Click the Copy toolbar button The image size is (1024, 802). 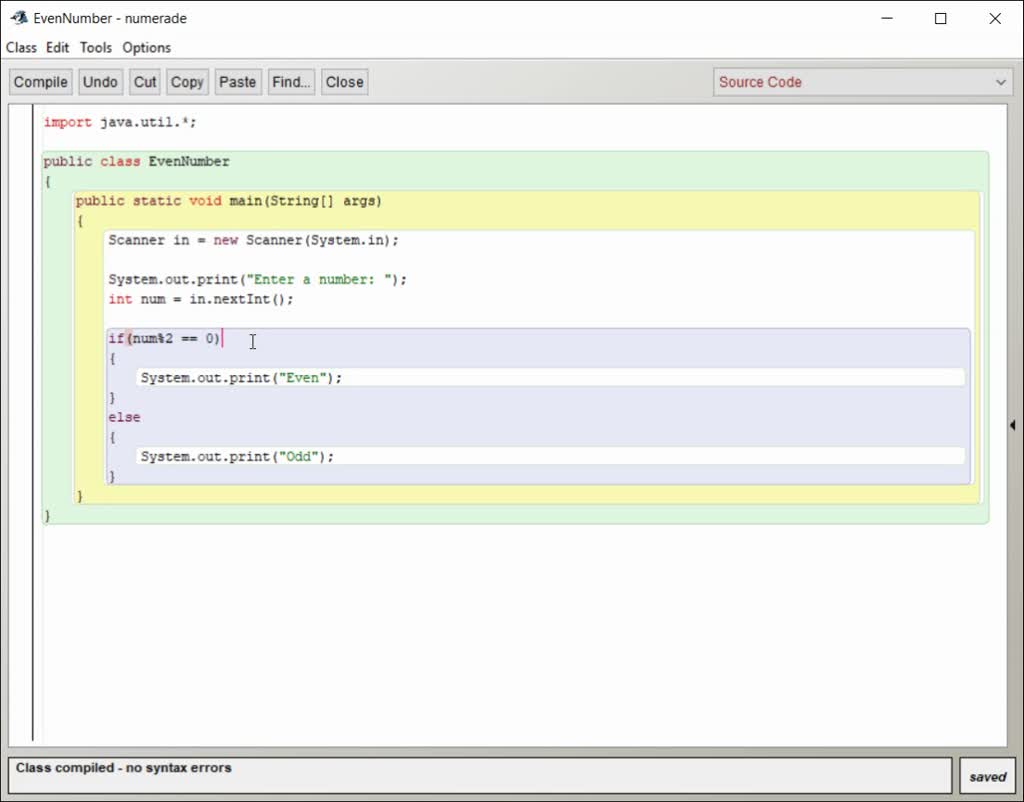pos(187,82)
